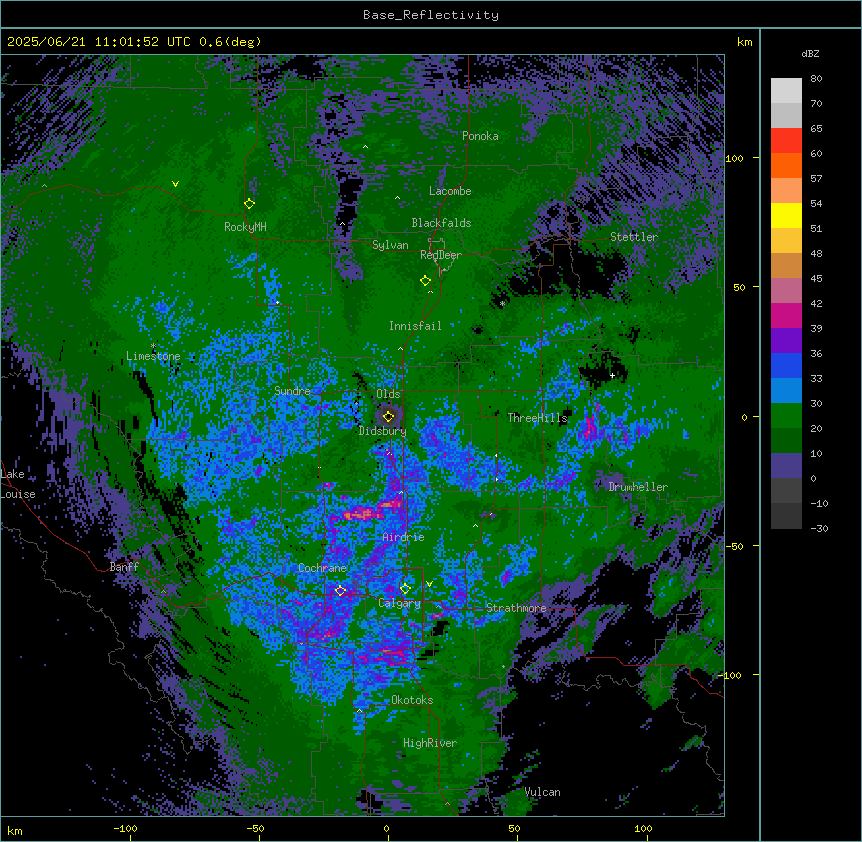Pick the magenta 39–42 dBZ legend swatch
The height and width of the screenshot is (842, 862).
tap(786, 315)
